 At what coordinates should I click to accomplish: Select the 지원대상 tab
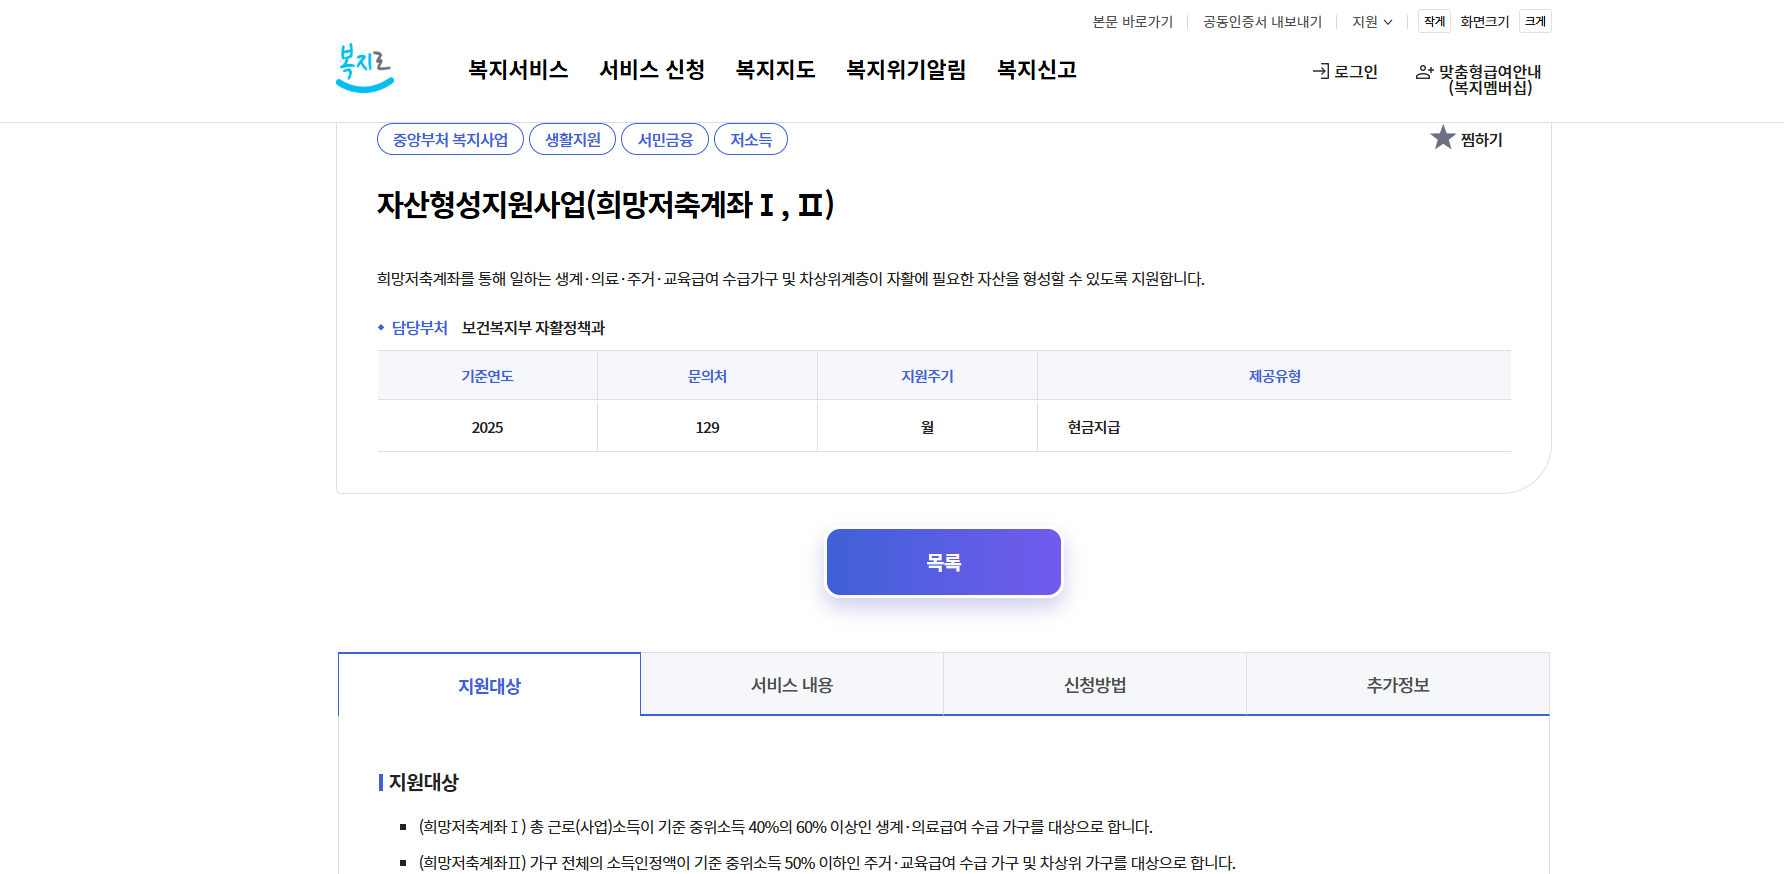pyautogui.click(x=489, y=685)
